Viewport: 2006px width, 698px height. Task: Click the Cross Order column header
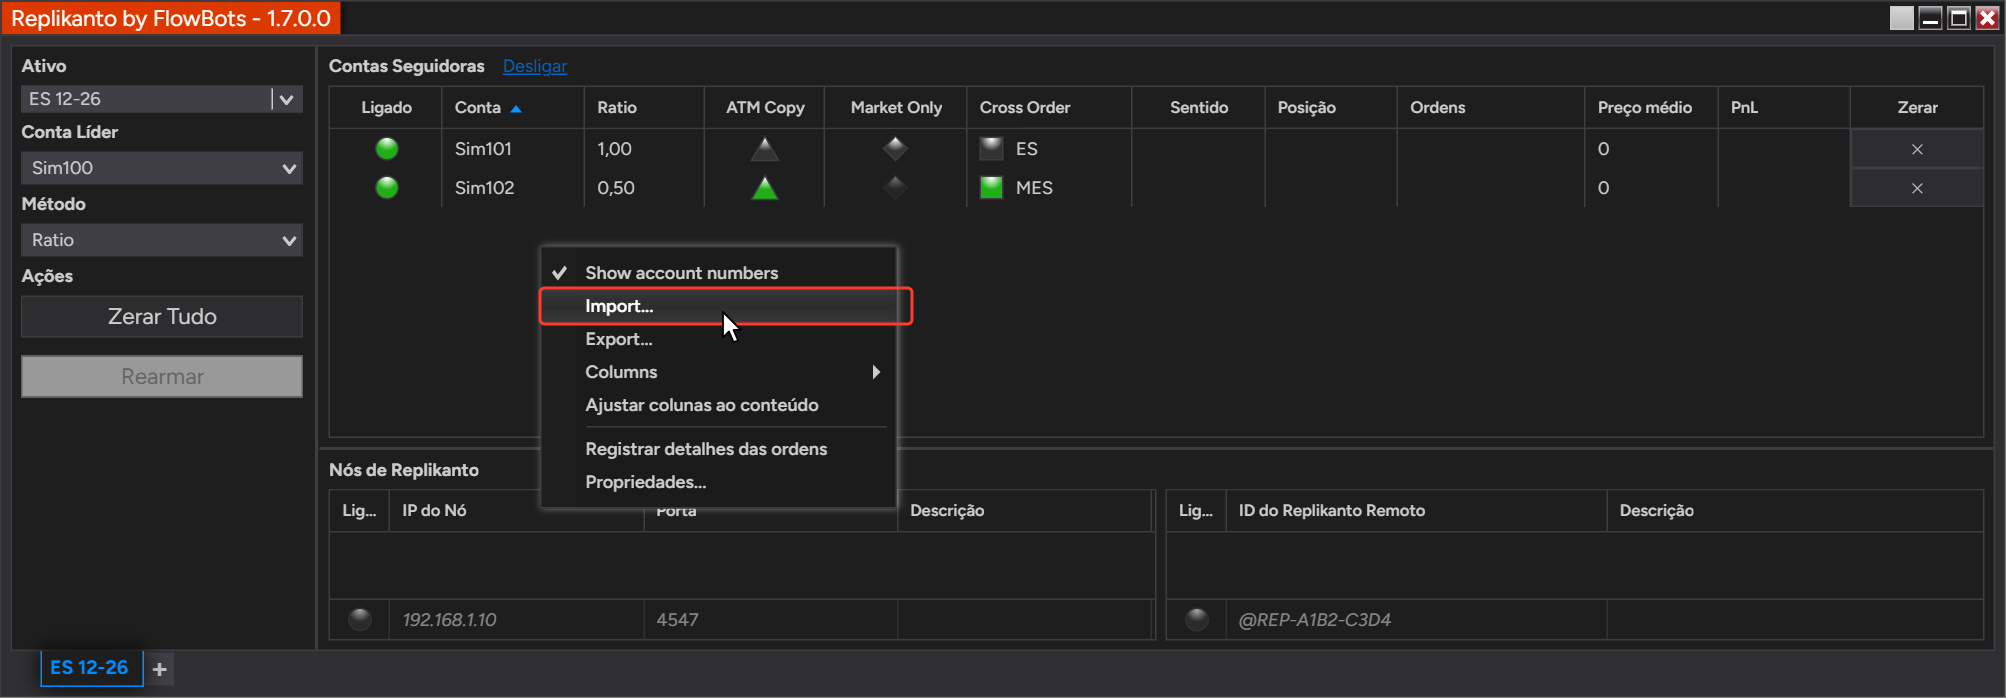tap(1049, 107)
